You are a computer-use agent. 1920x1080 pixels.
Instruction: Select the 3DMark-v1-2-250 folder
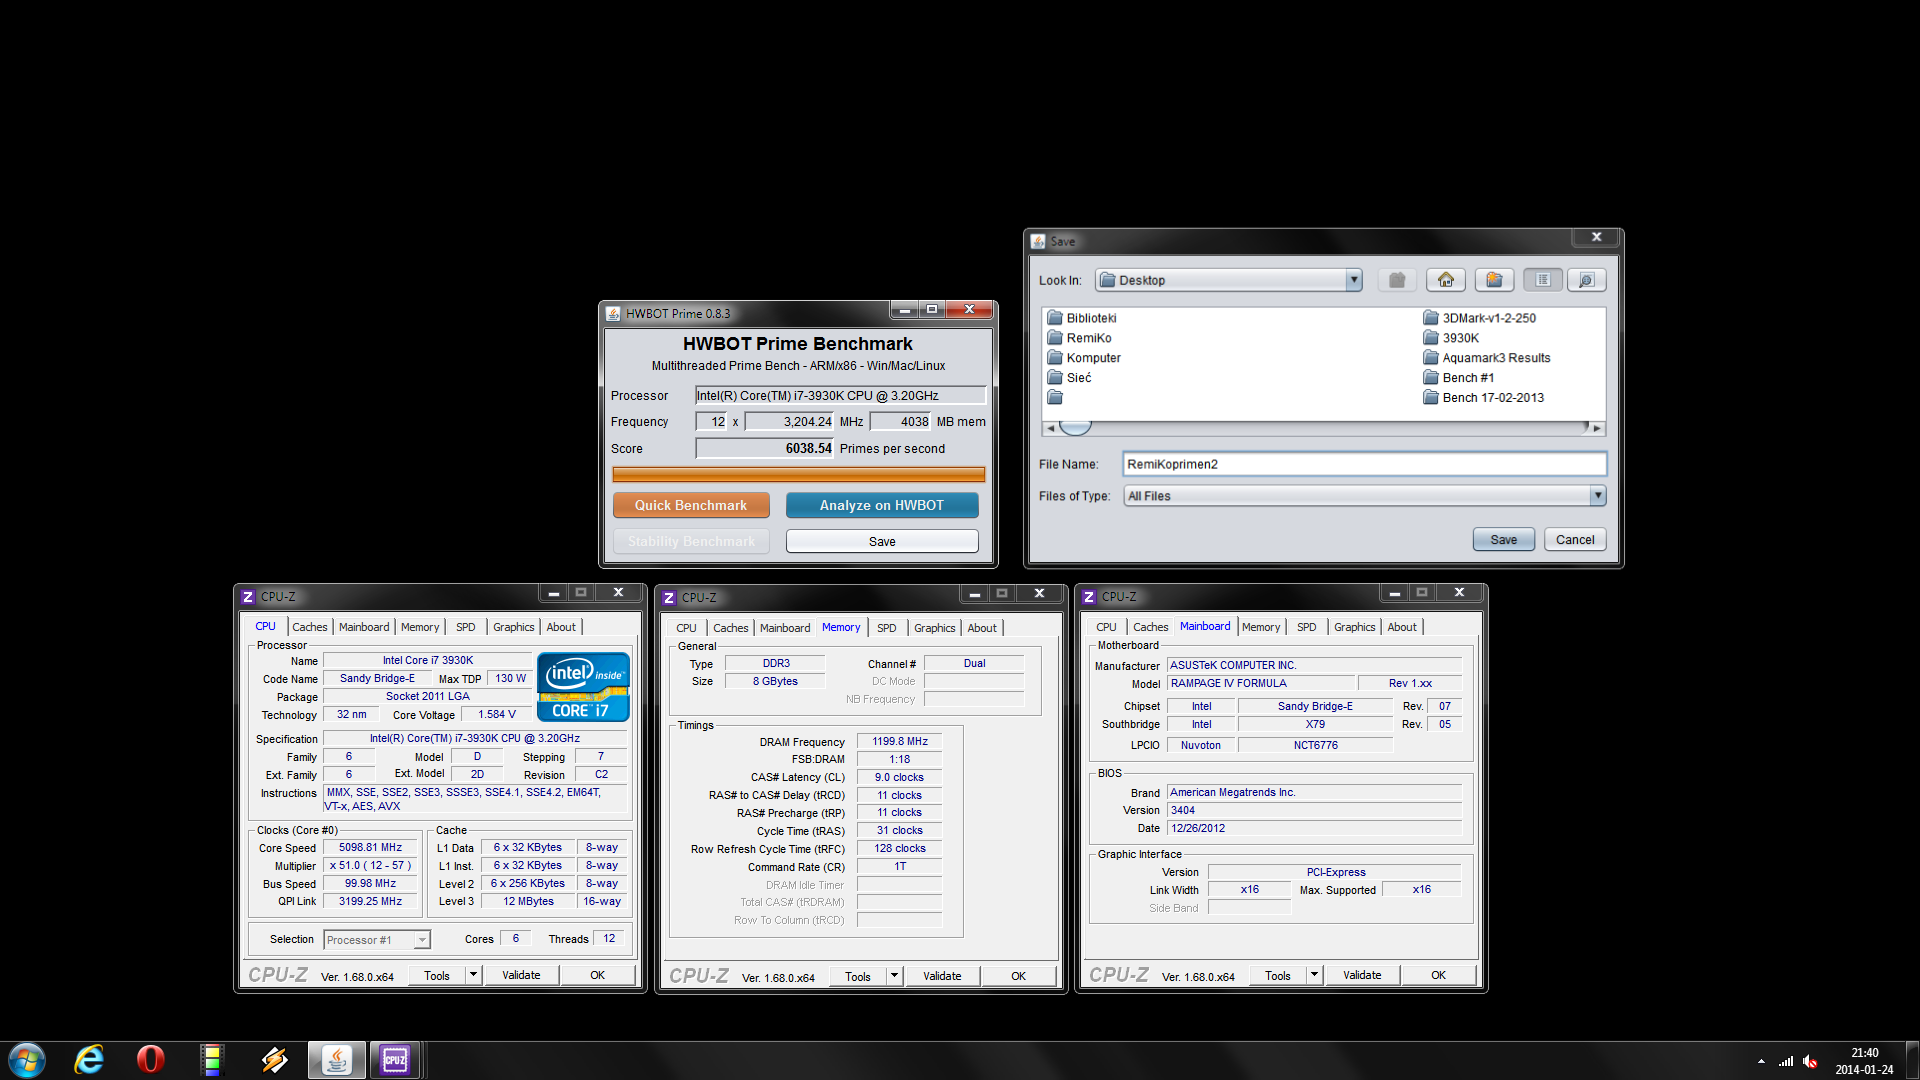(x=1479, y=318)
